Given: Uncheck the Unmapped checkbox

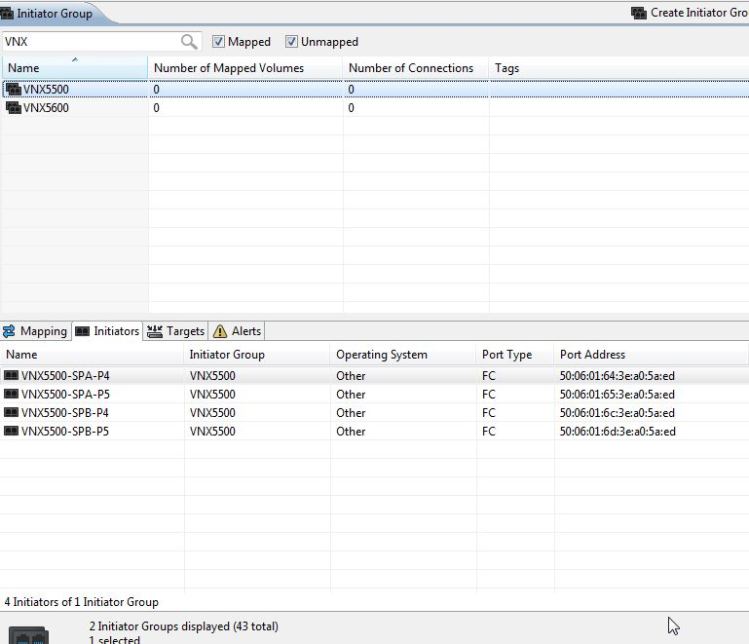Looking at the screenshot, I should click(x=291, y=42).
